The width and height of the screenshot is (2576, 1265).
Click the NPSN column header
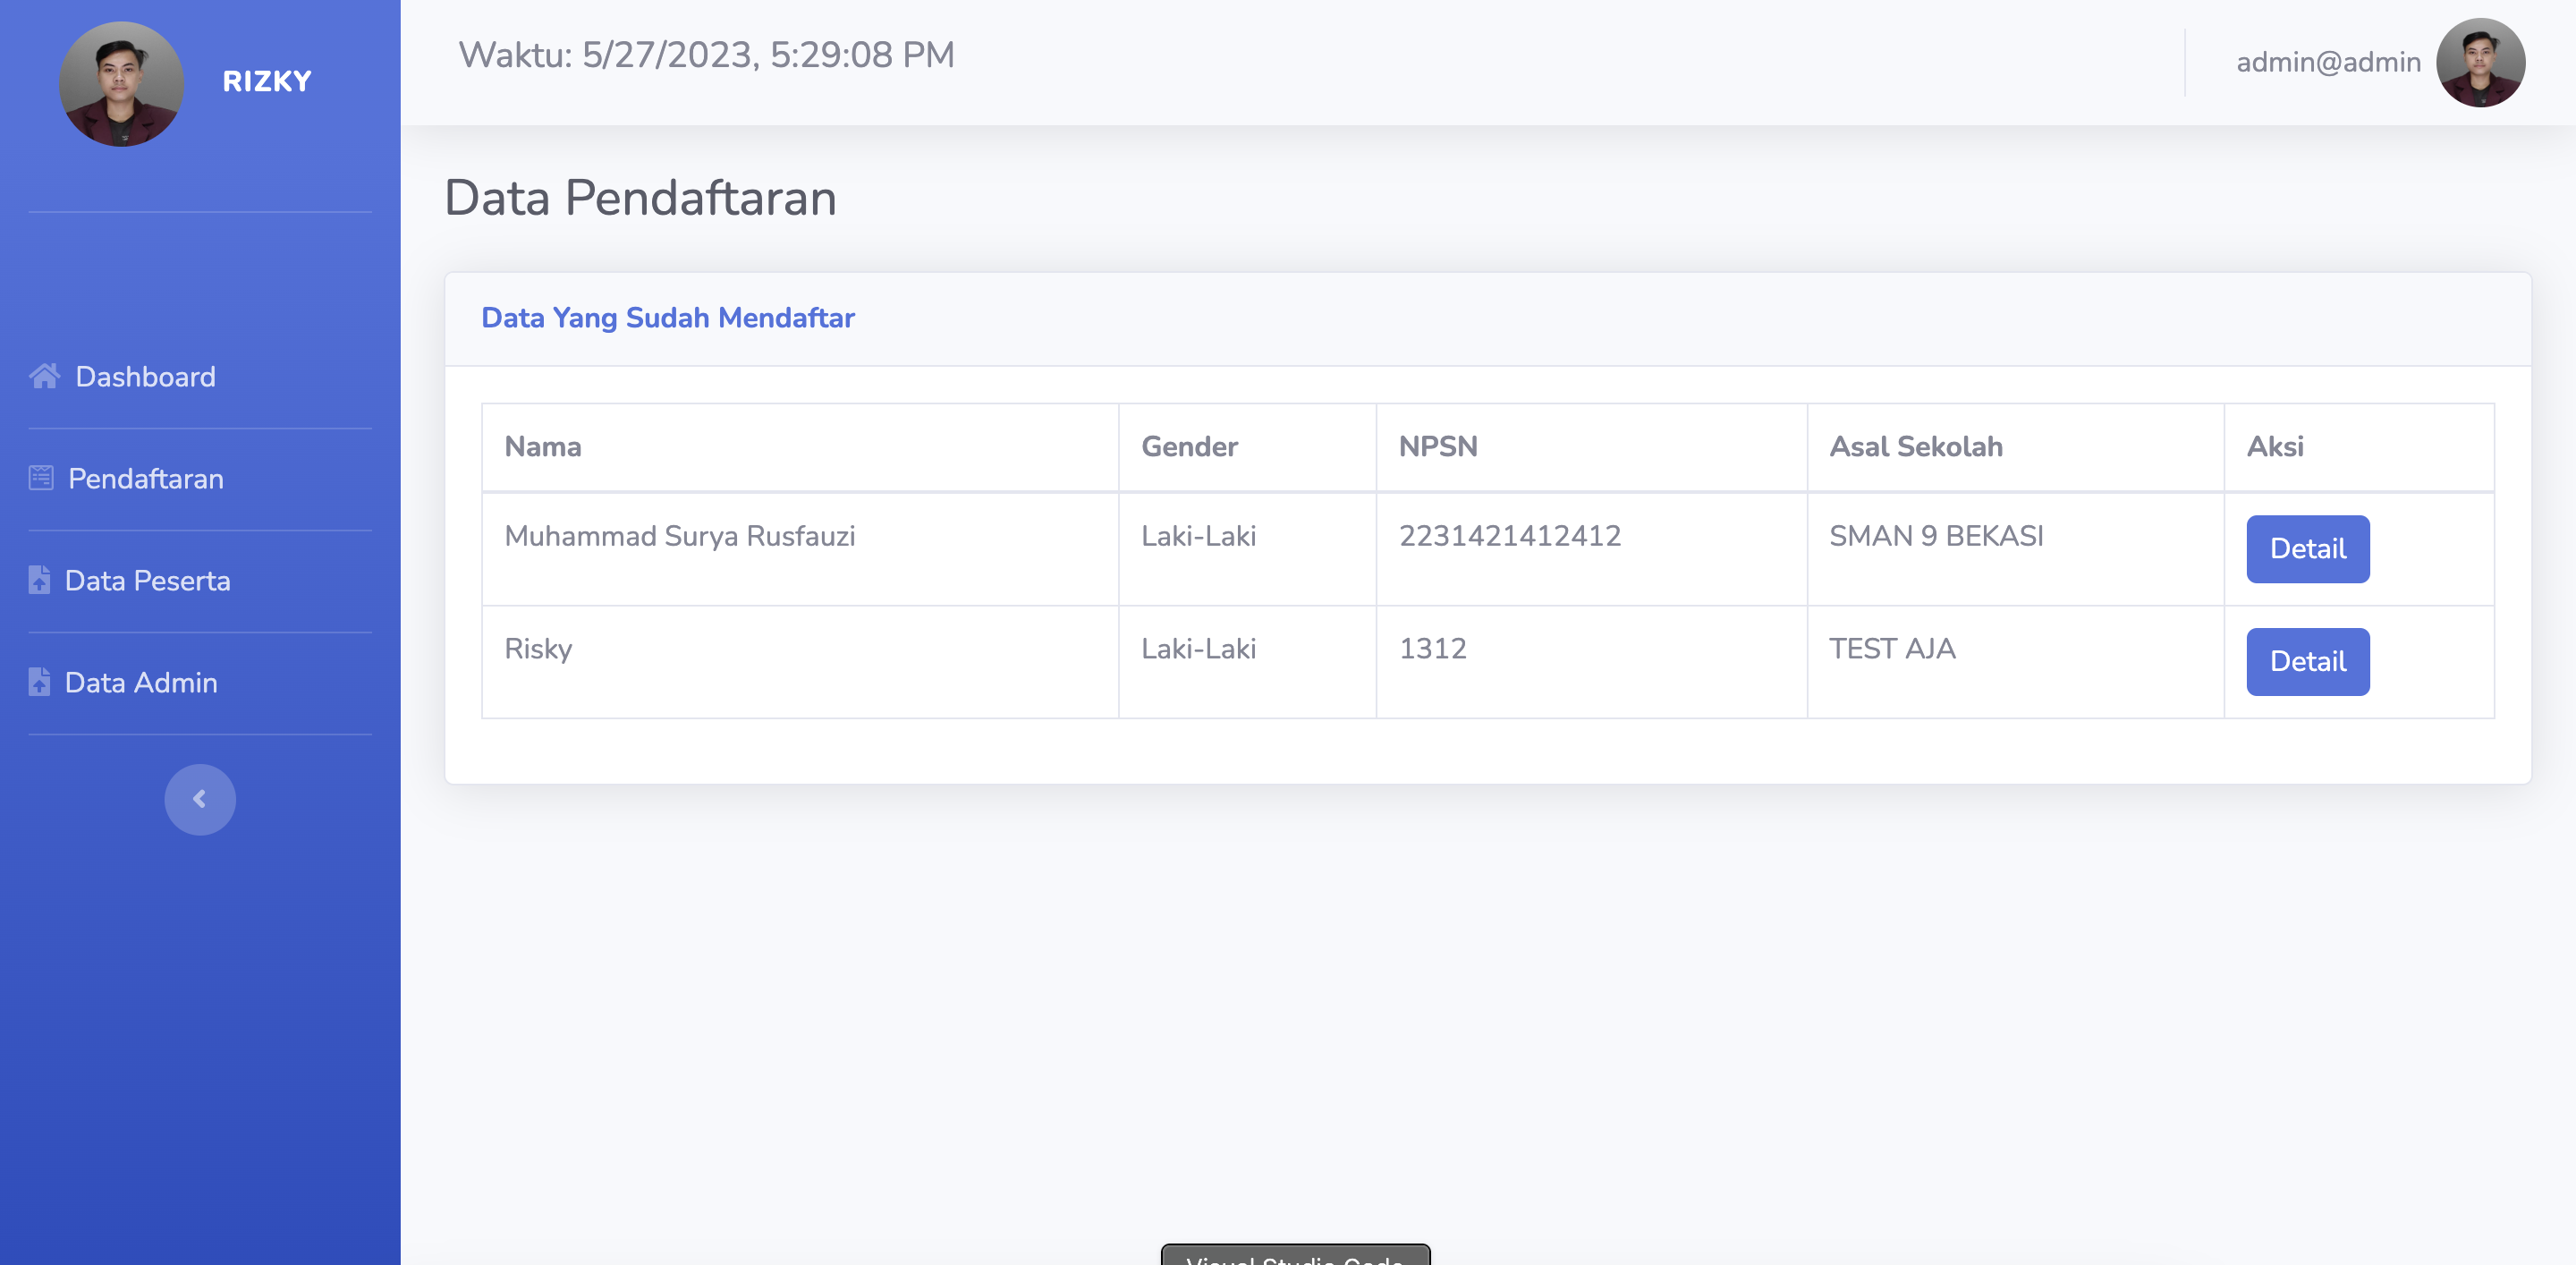[x=1437, y=447]
